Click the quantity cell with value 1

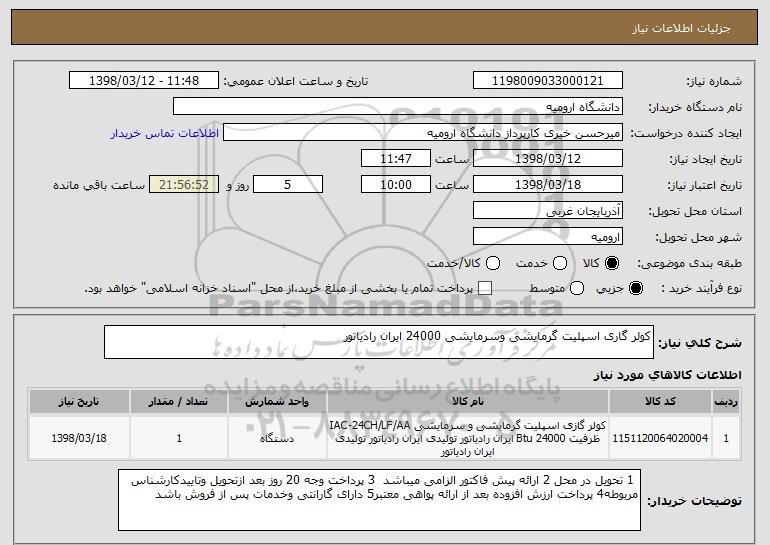coord(178,438)
